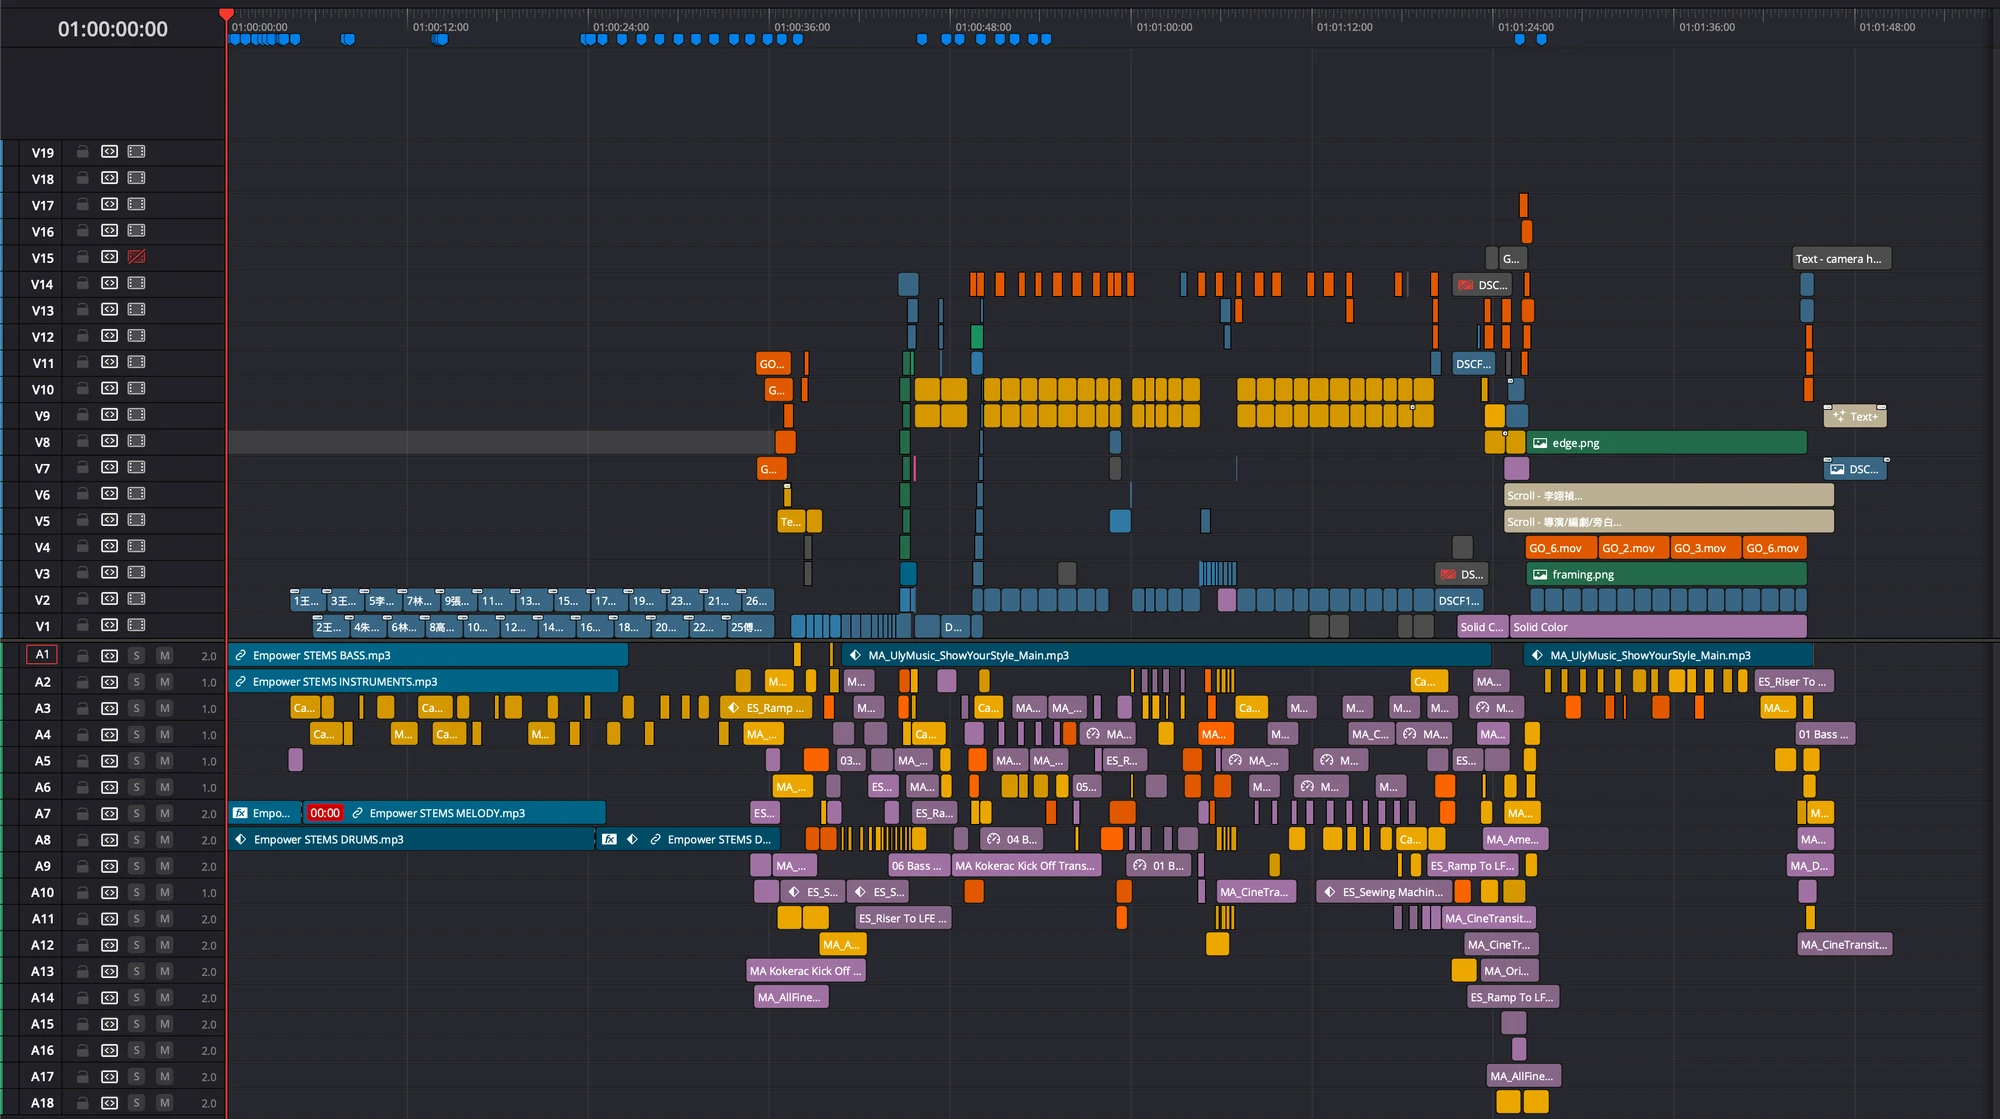Click the auto track selector icon on track V18
Viewport: 2000px width, 1119px height.
pyautogui.click(x=108, y=178)
